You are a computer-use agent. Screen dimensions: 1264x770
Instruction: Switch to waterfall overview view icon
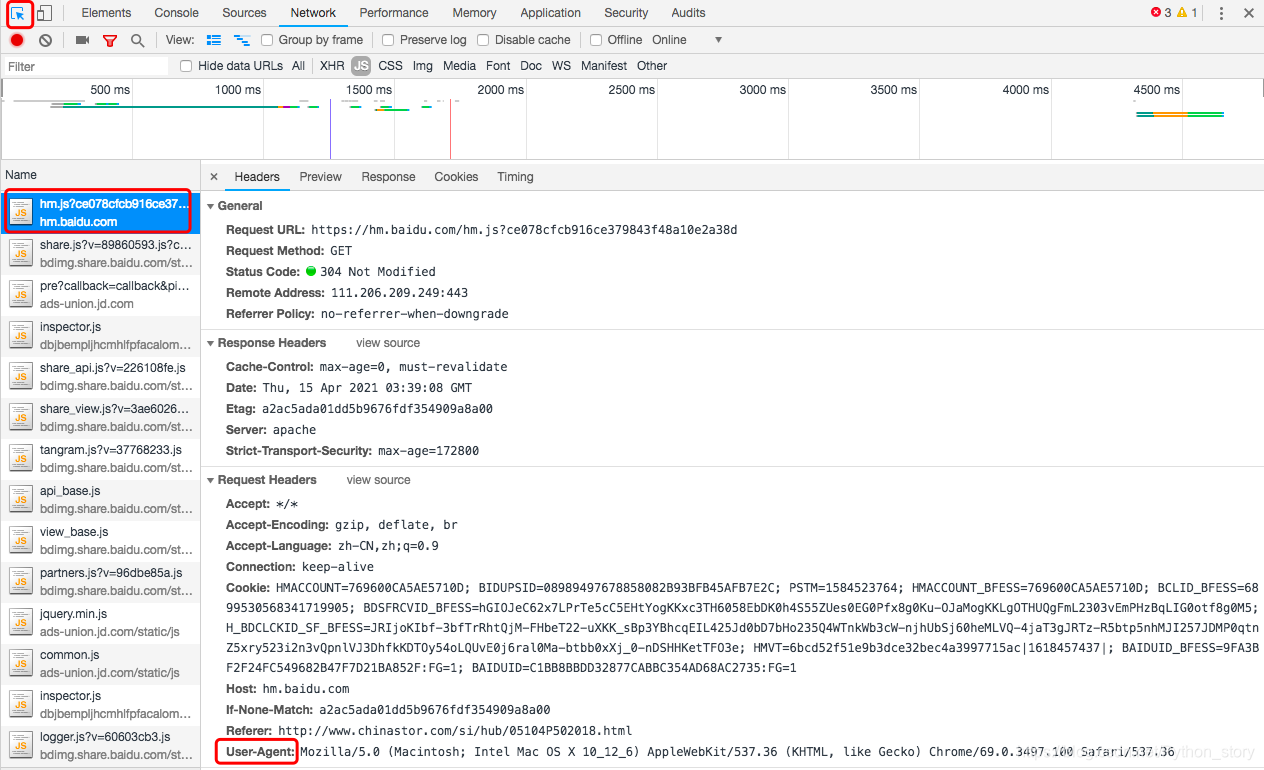[x=241, y=40]
